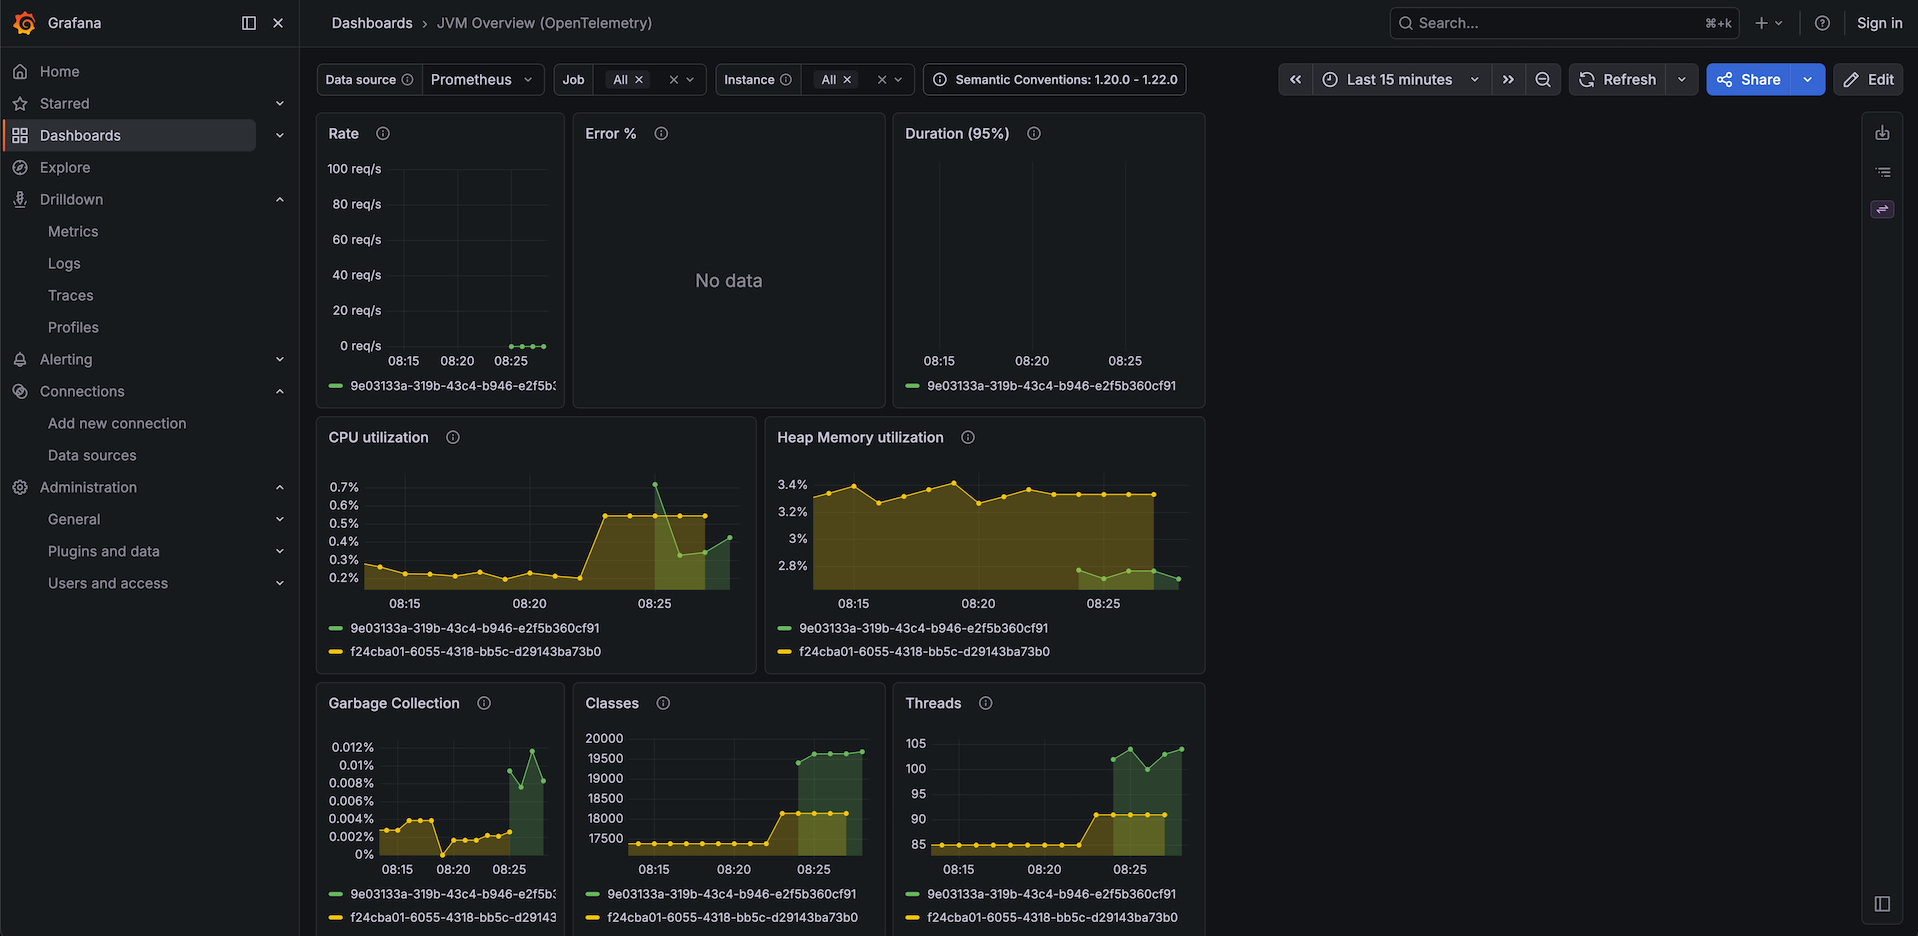Toggle the sidebar dock icon

pos(249,23)
